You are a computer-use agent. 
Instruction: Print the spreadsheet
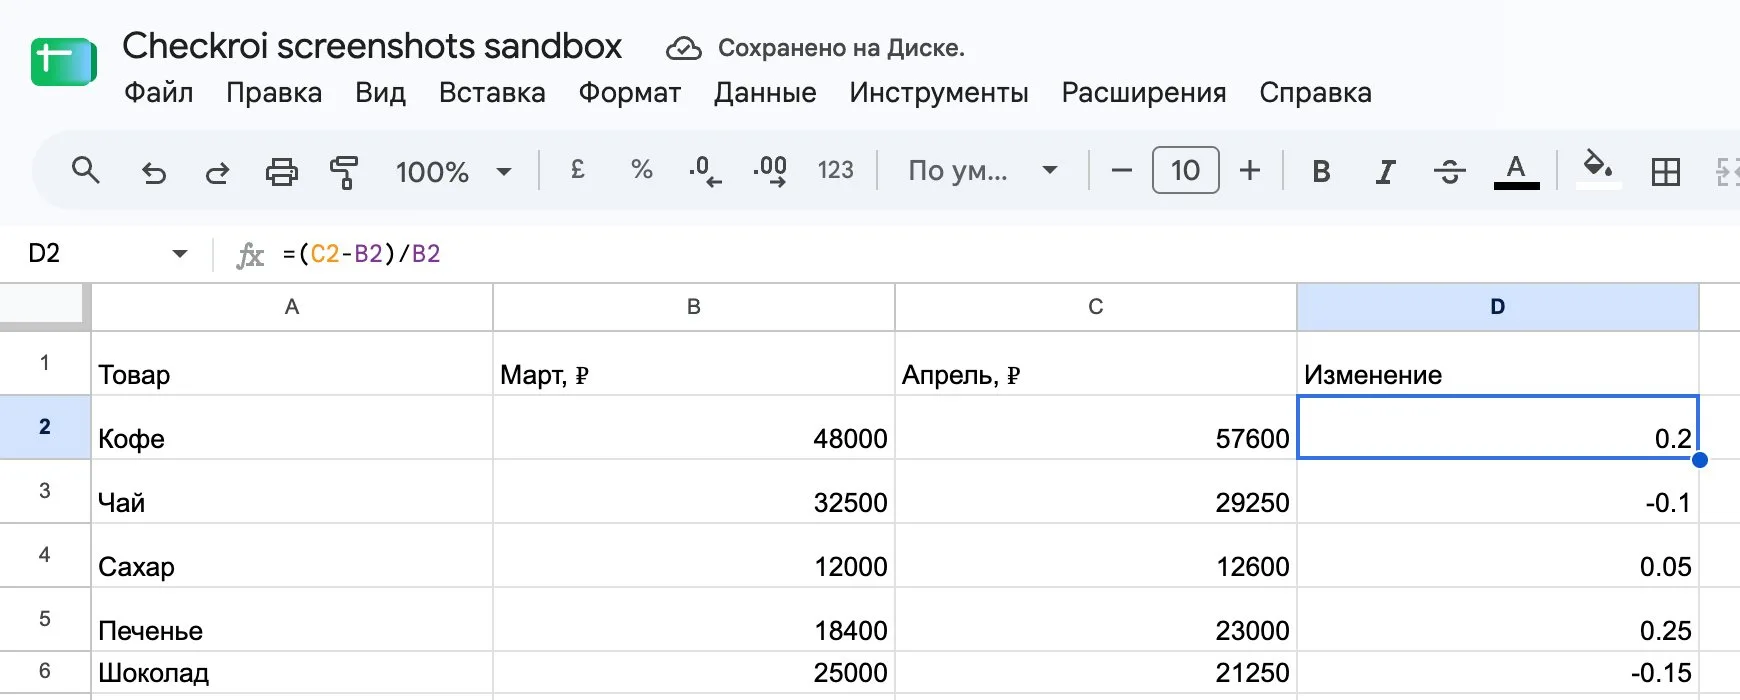pos(281,172)
